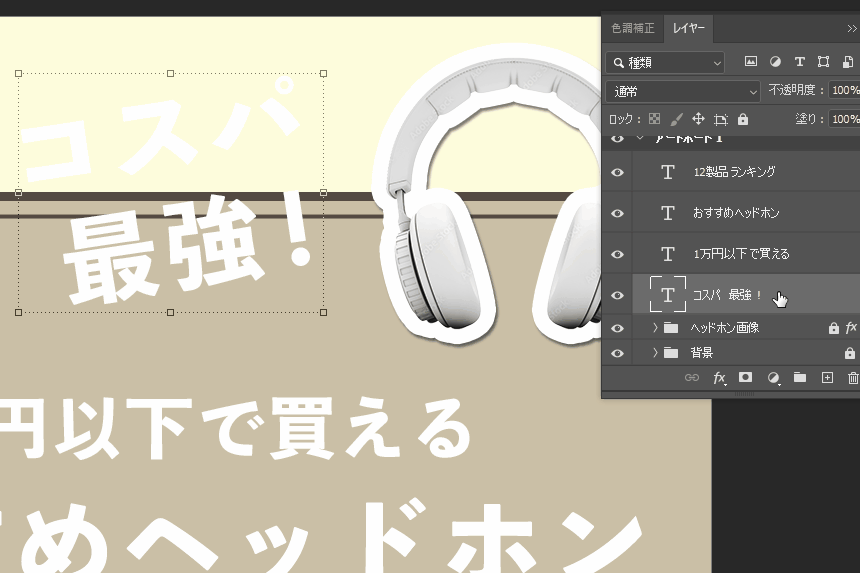Image resolution: width=860 pixels, height=573 pixels.
Task: Click the T thumbnail of 1万円以下で買える
Action: [667, 254]
